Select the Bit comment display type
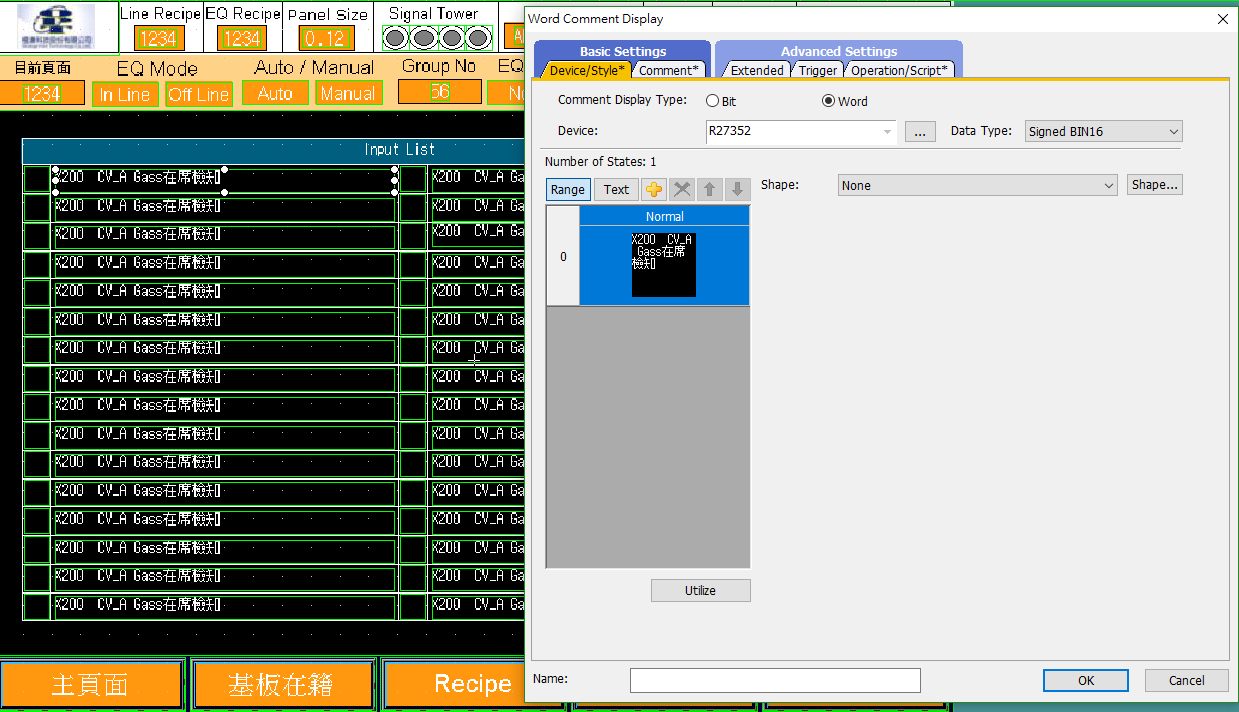The image size is (1239, 712). point(713,101)
